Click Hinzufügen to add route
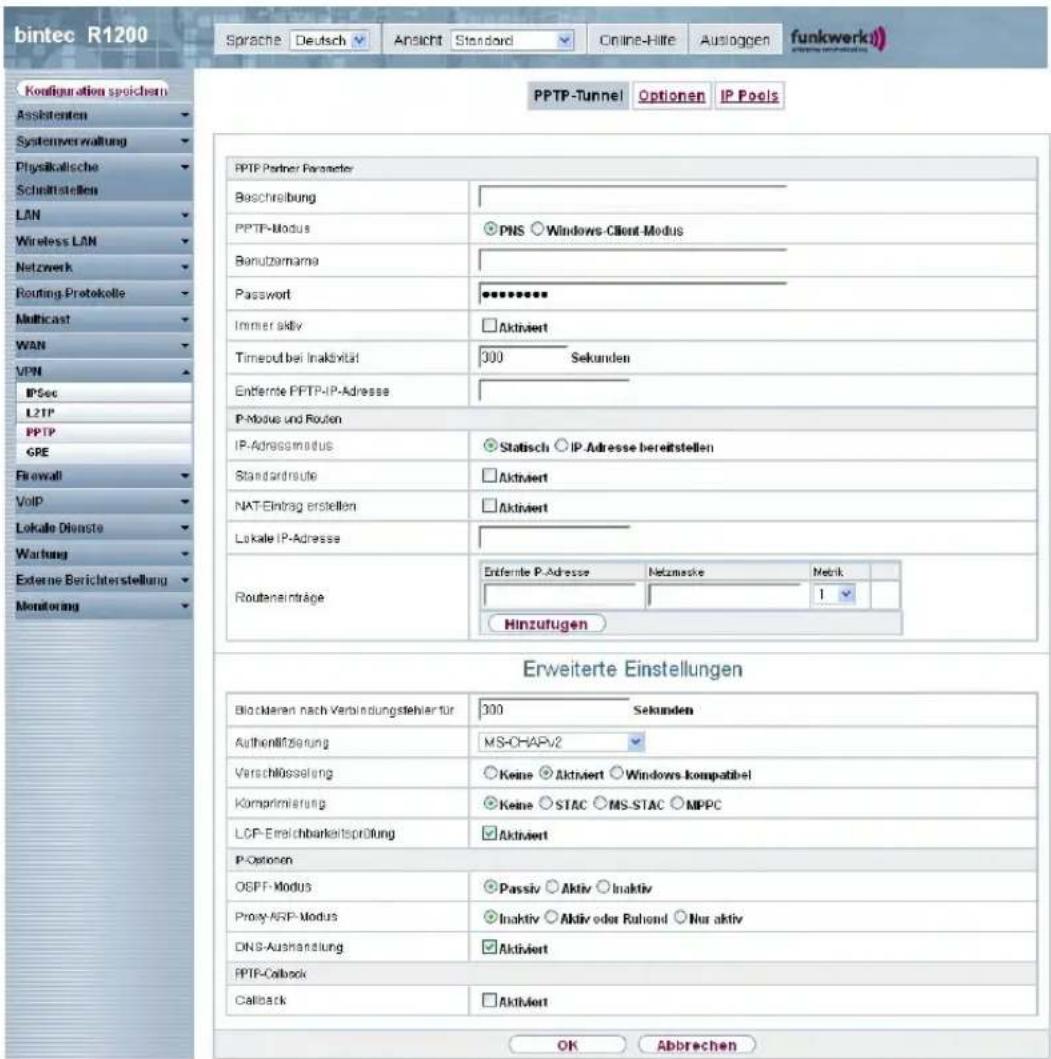 pos(546,624)
